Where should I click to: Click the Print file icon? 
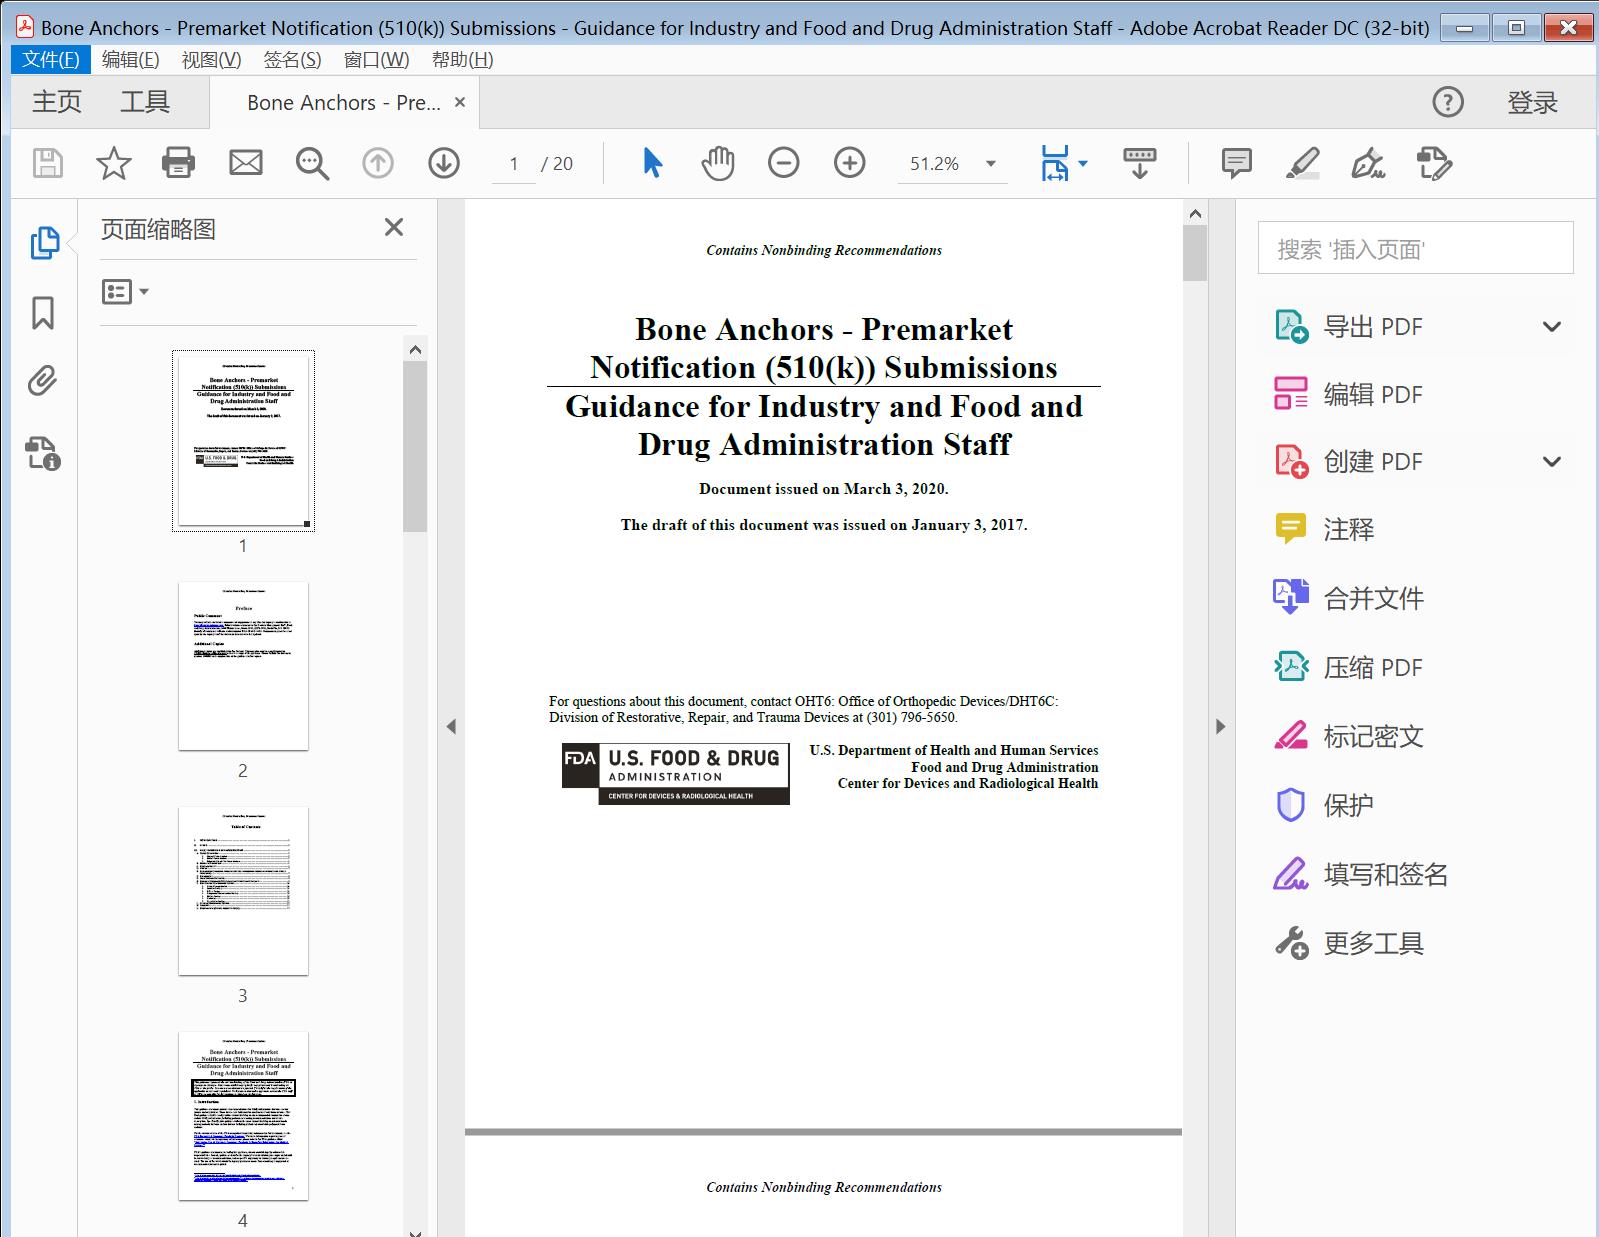tap(178, 163)
